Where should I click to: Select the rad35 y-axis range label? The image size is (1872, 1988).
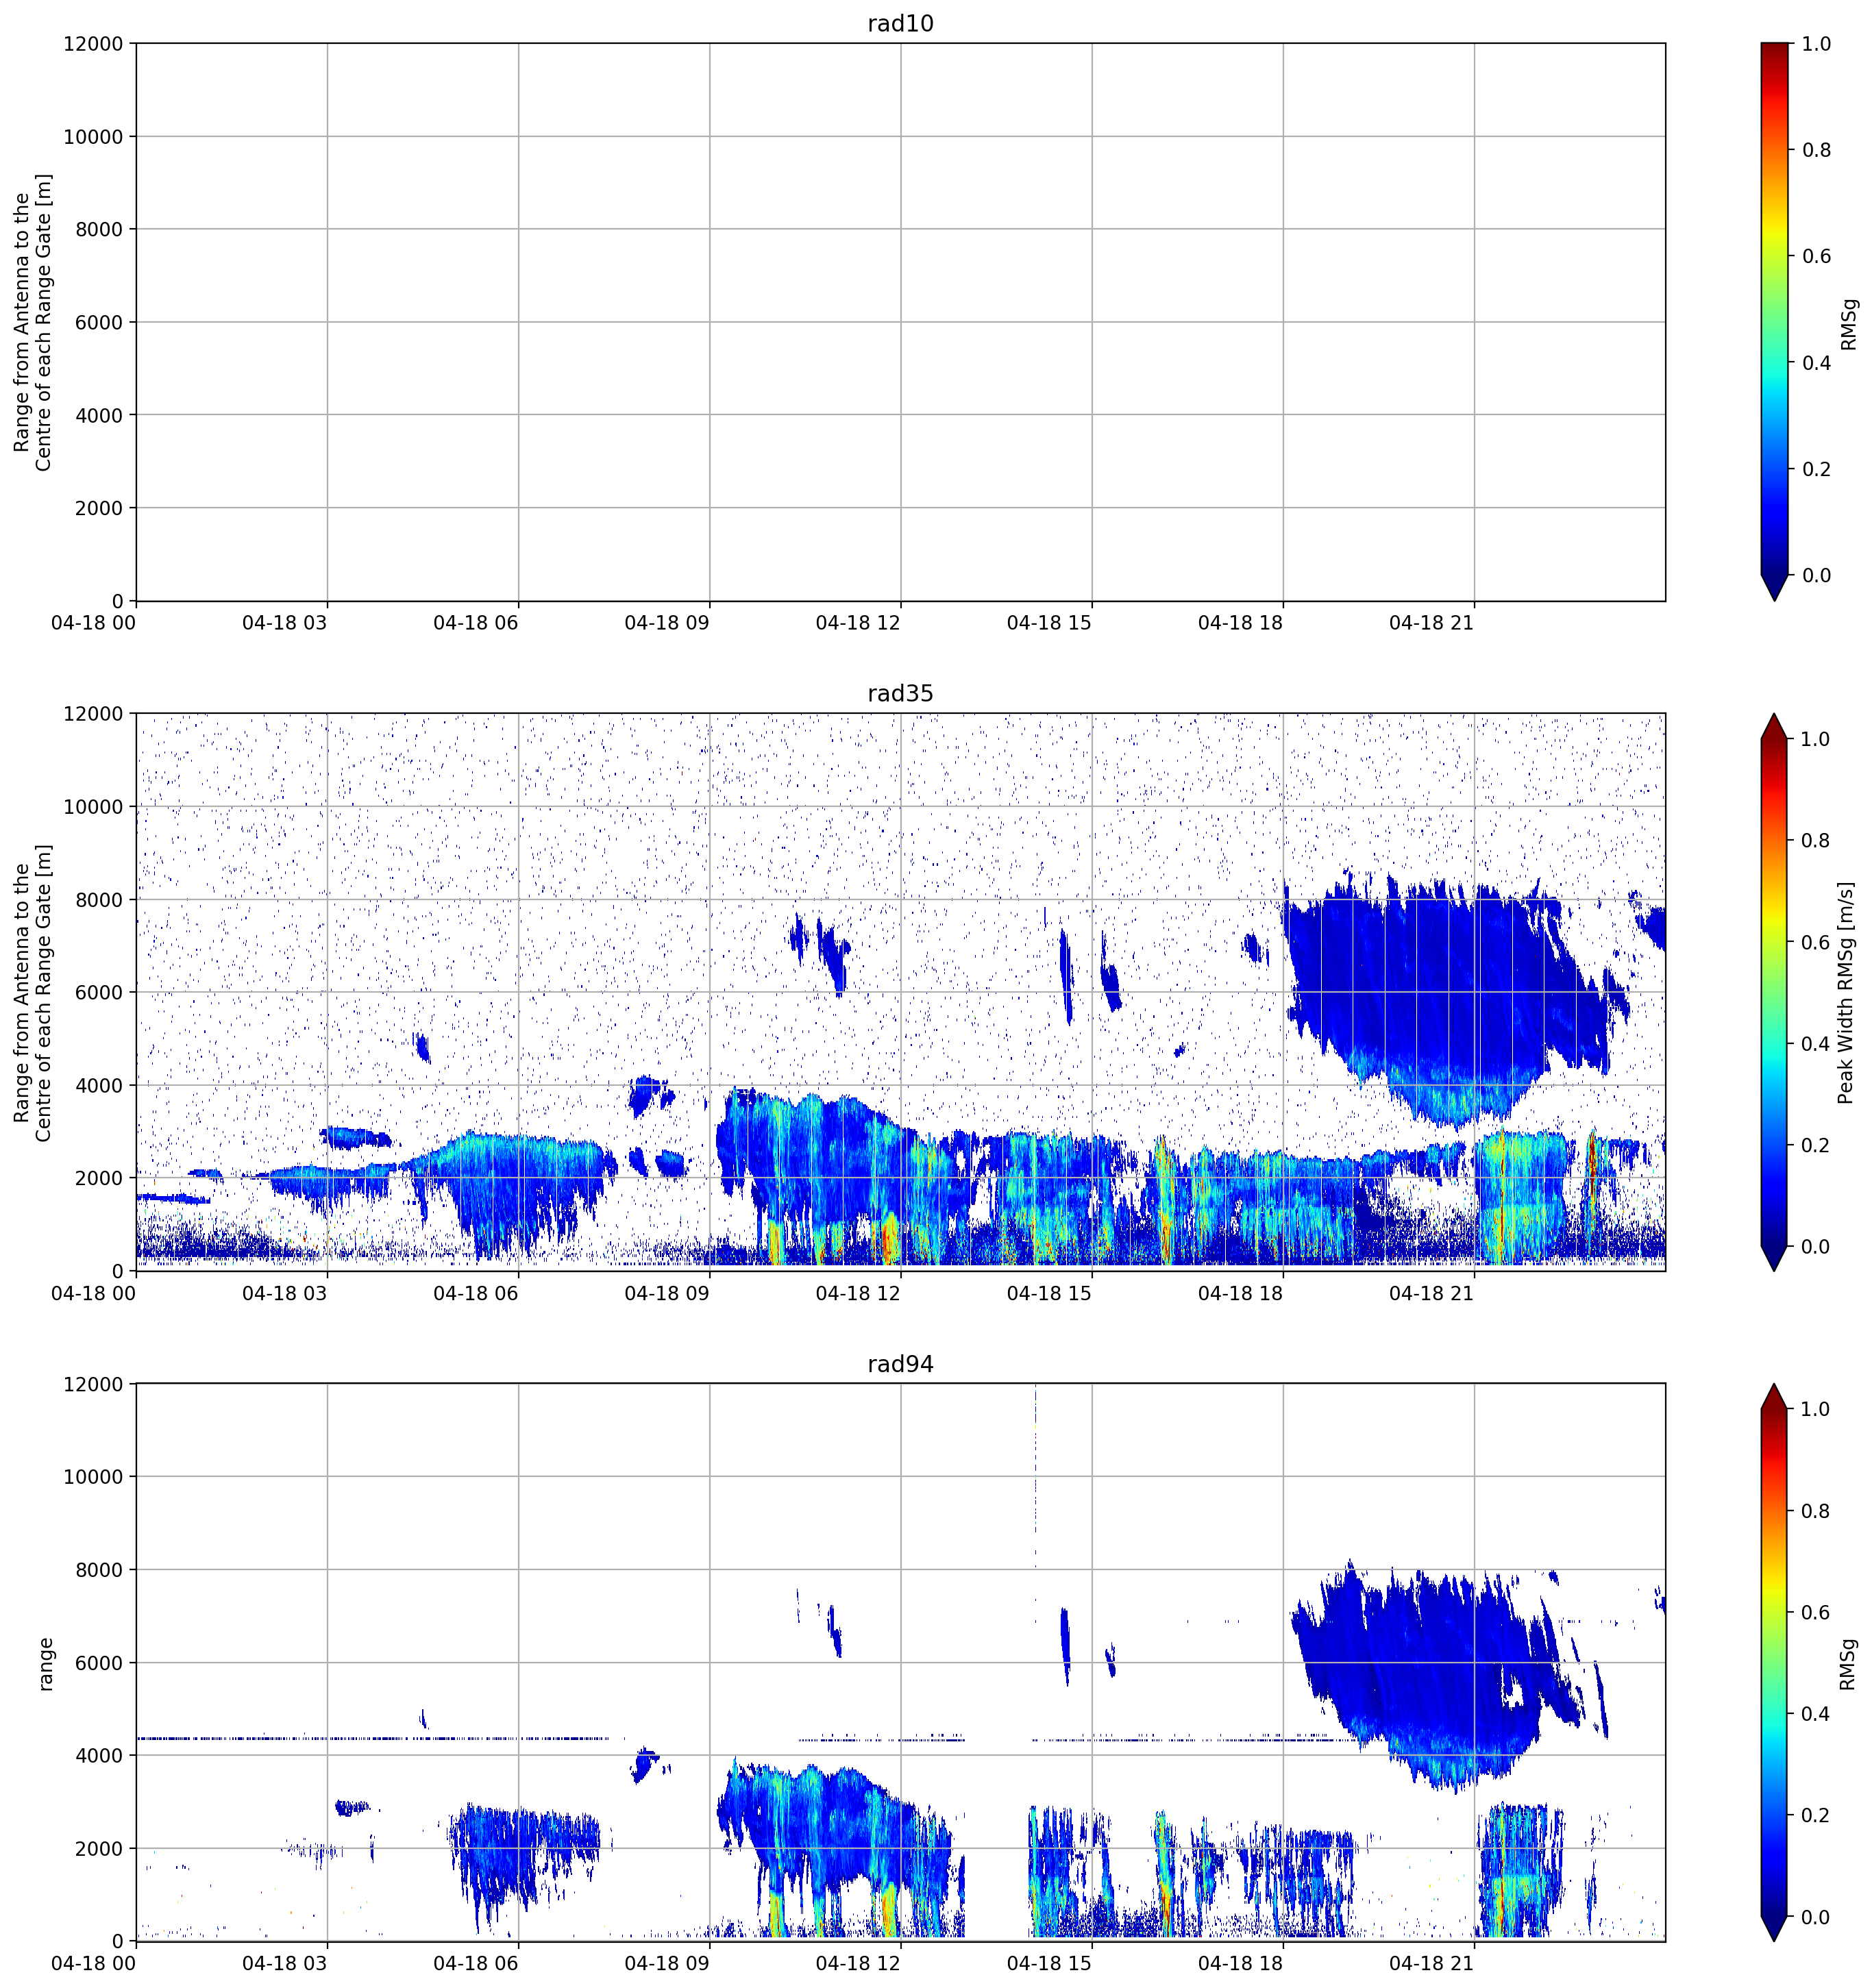coord(32,992)
